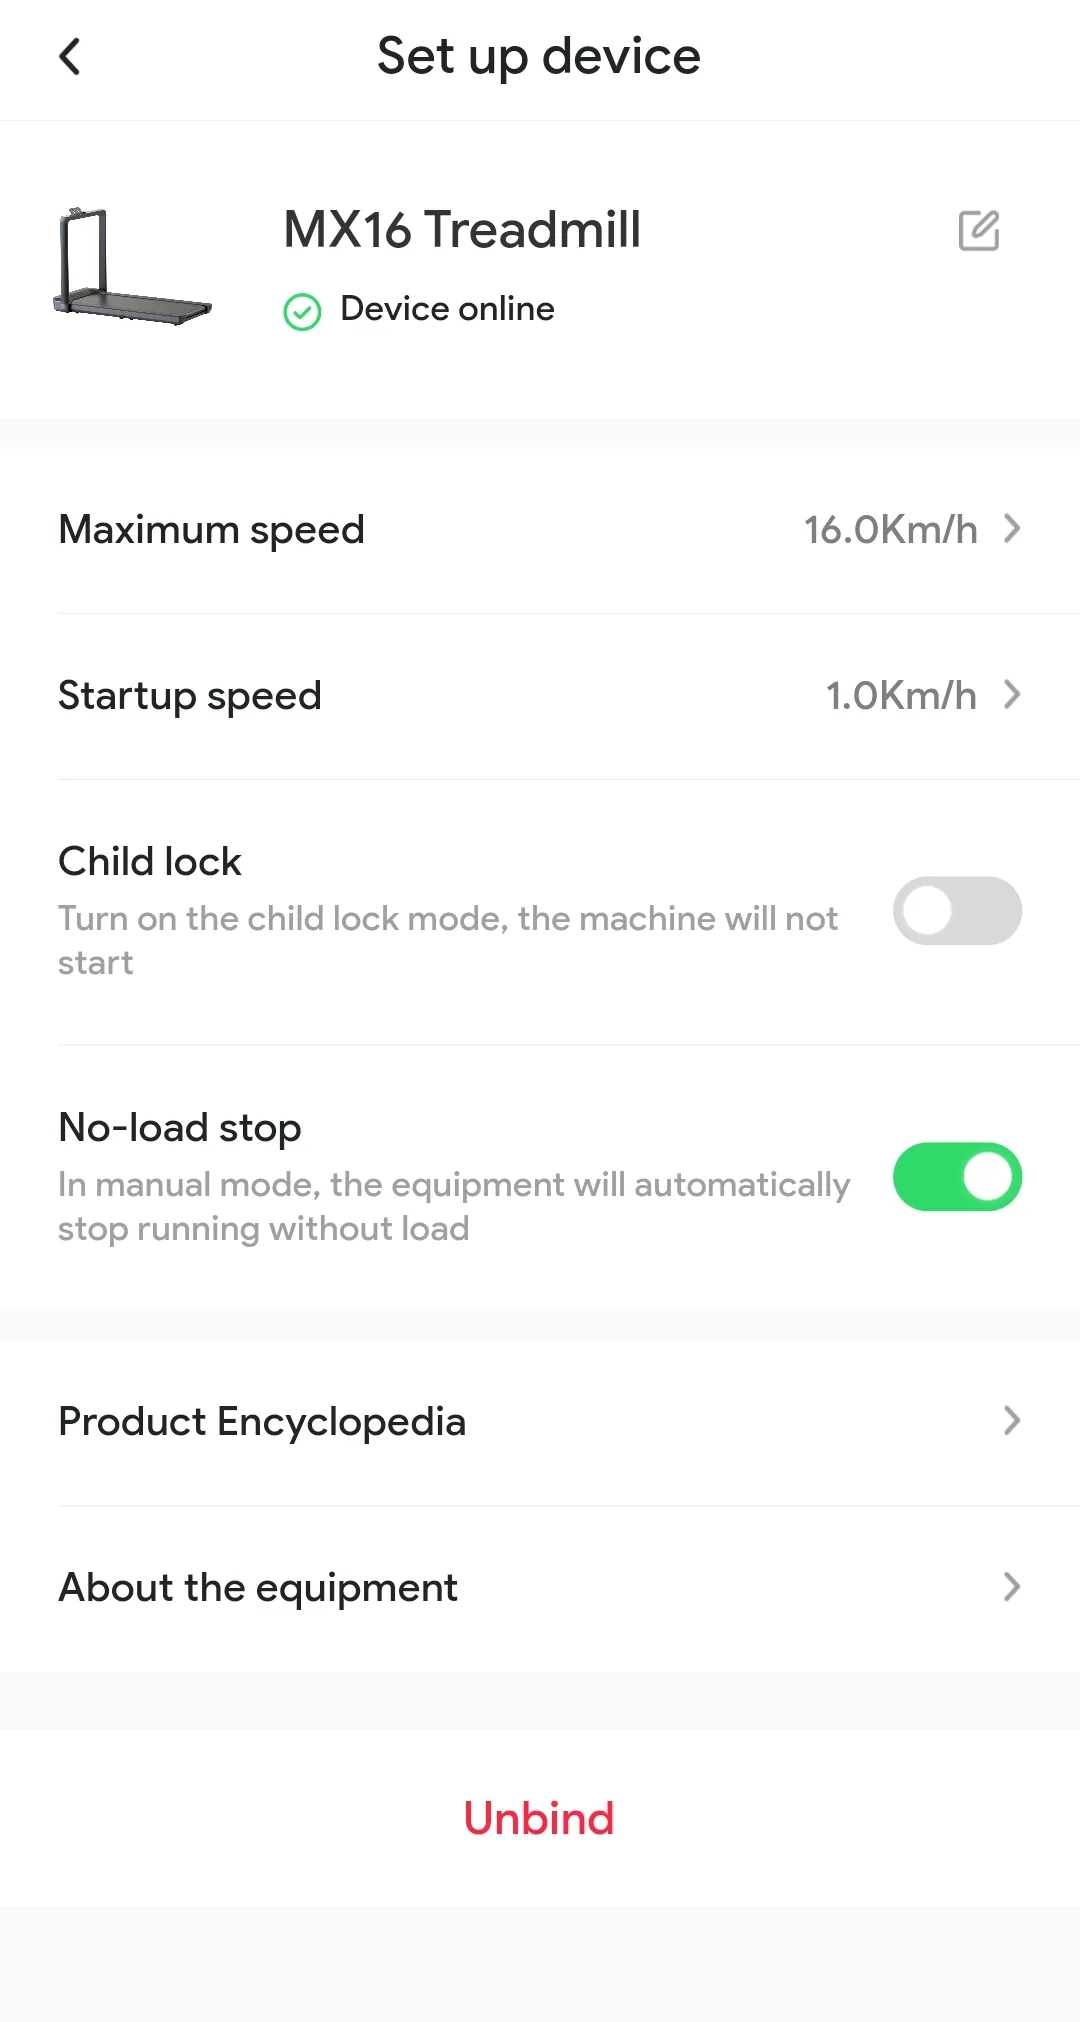The image size is (1080, 2022).
Task: Tap the MX16 Treadmill device title
Action: point(462,229)
